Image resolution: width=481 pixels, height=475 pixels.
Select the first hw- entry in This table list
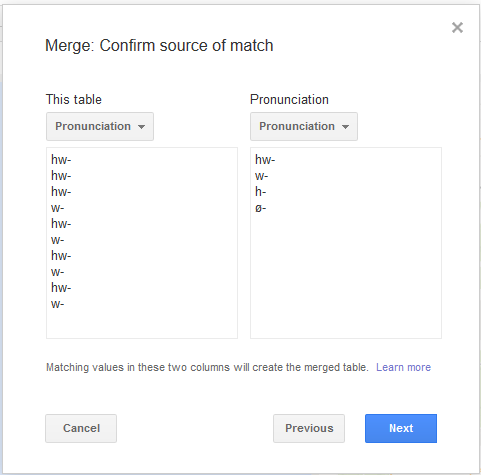coord(61,160)
